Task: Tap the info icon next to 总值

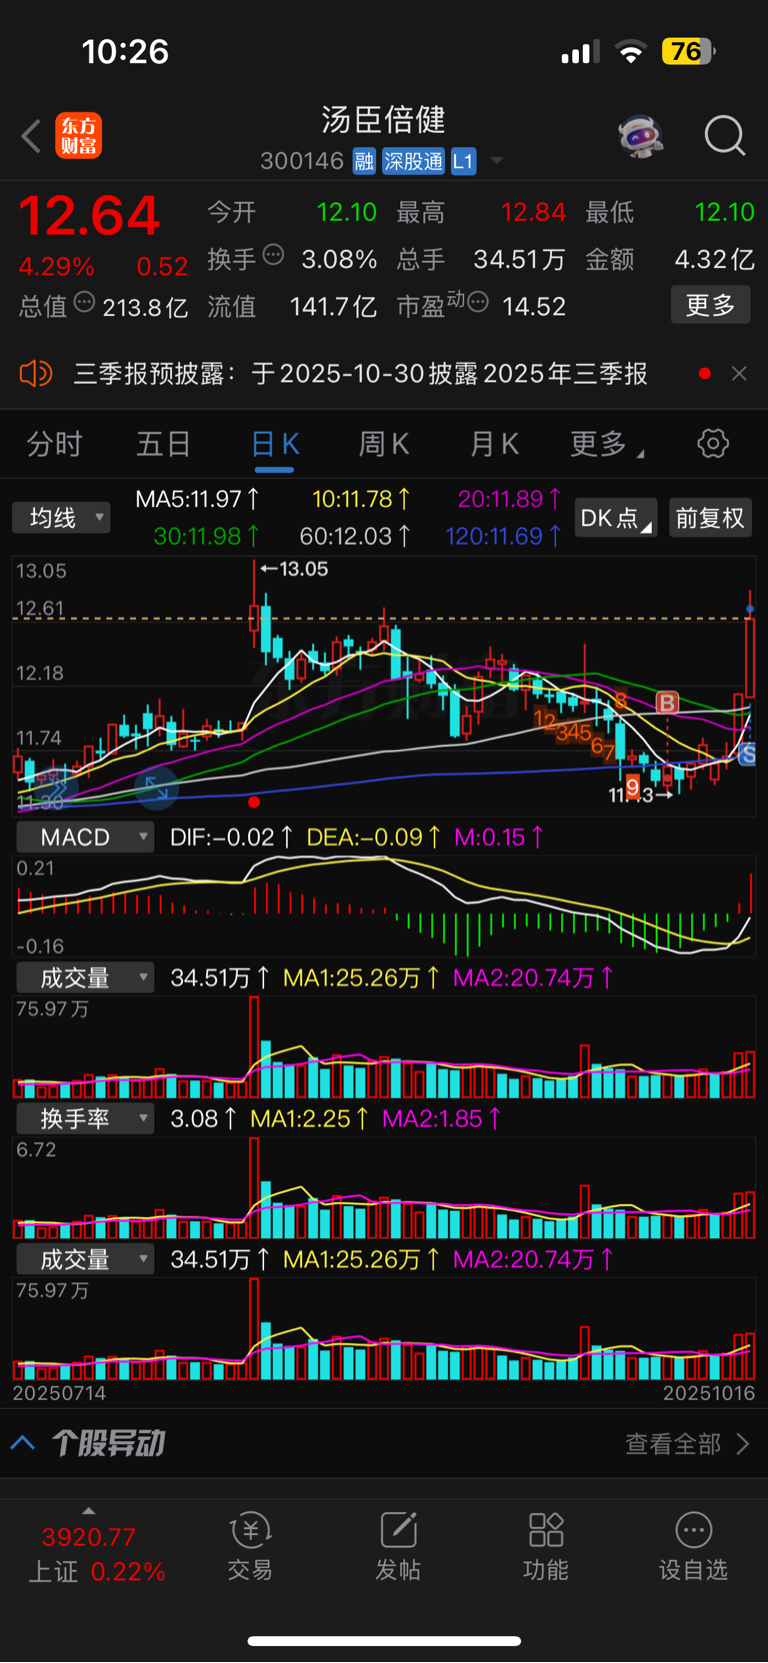Action: coord(84,302)
